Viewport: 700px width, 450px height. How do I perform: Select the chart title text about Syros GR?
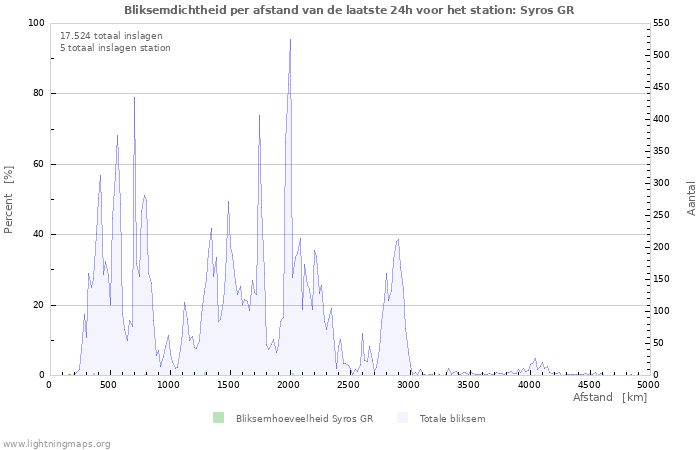click(349, 10)
